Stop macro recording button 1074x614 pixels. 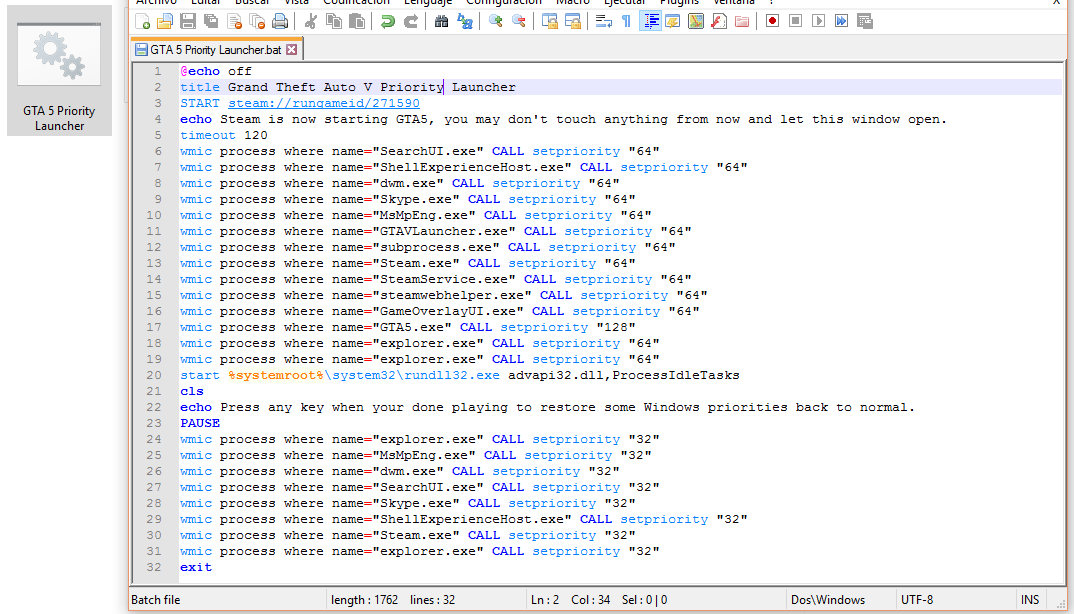pos(795,21)
